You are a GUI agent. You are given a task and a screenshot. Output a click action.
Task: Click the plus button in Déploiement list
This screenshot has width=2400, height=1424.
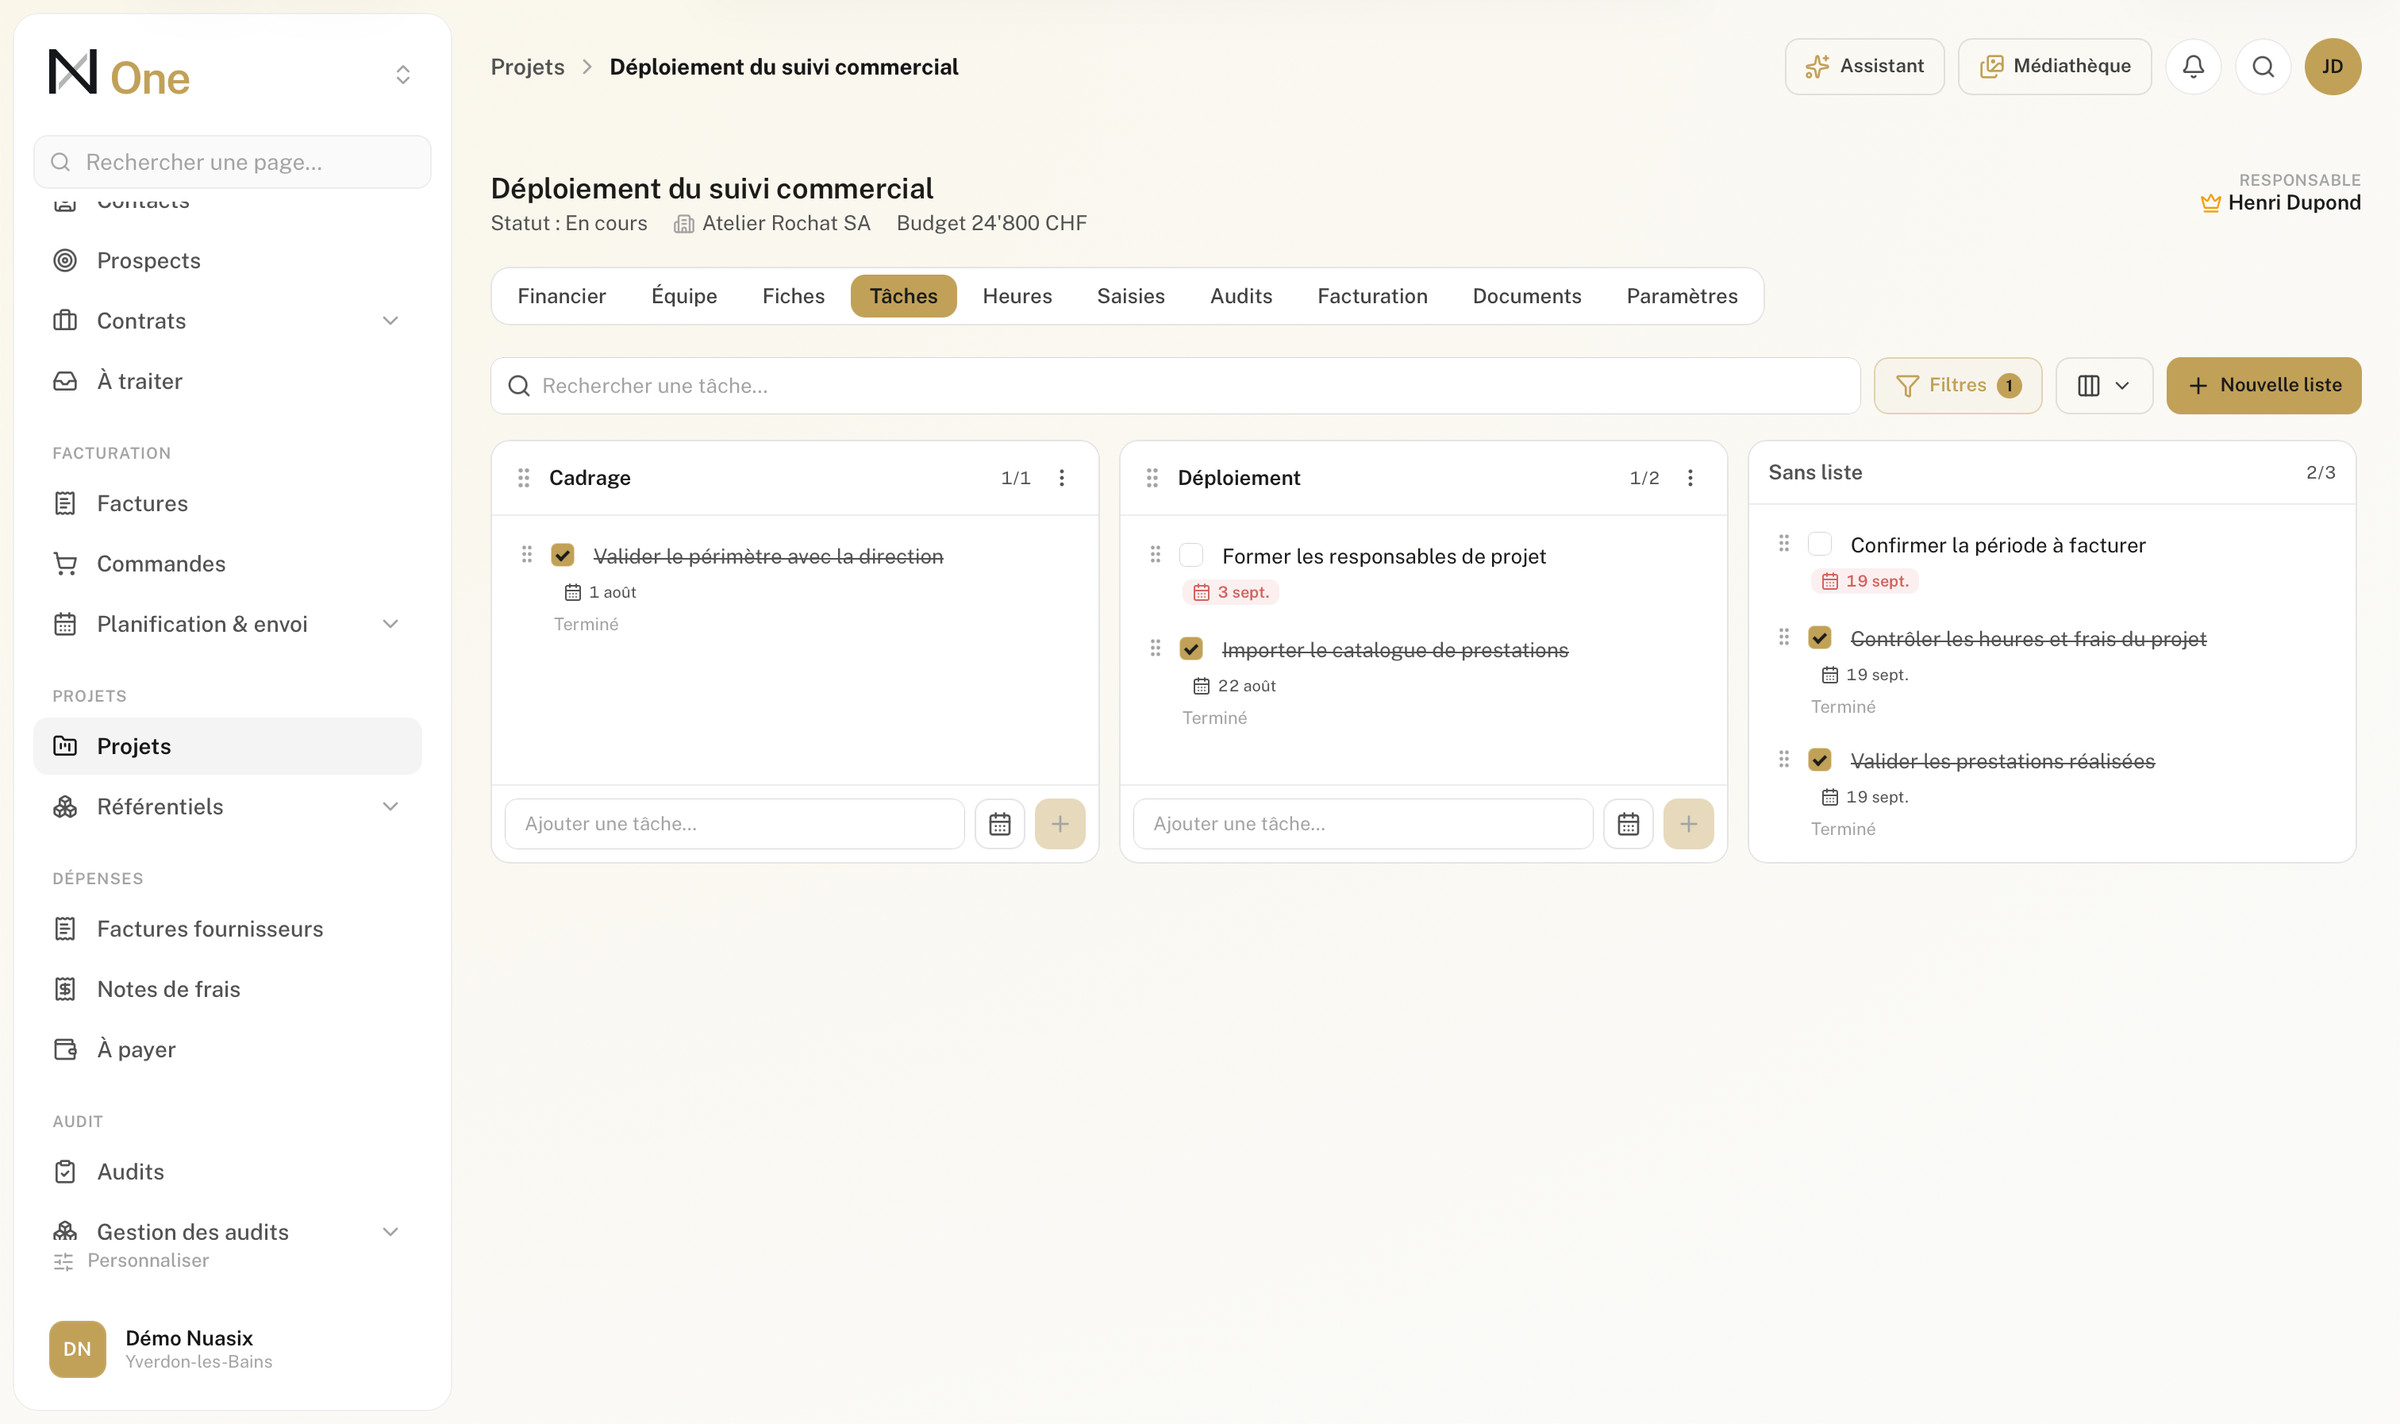coord(1688,824)
